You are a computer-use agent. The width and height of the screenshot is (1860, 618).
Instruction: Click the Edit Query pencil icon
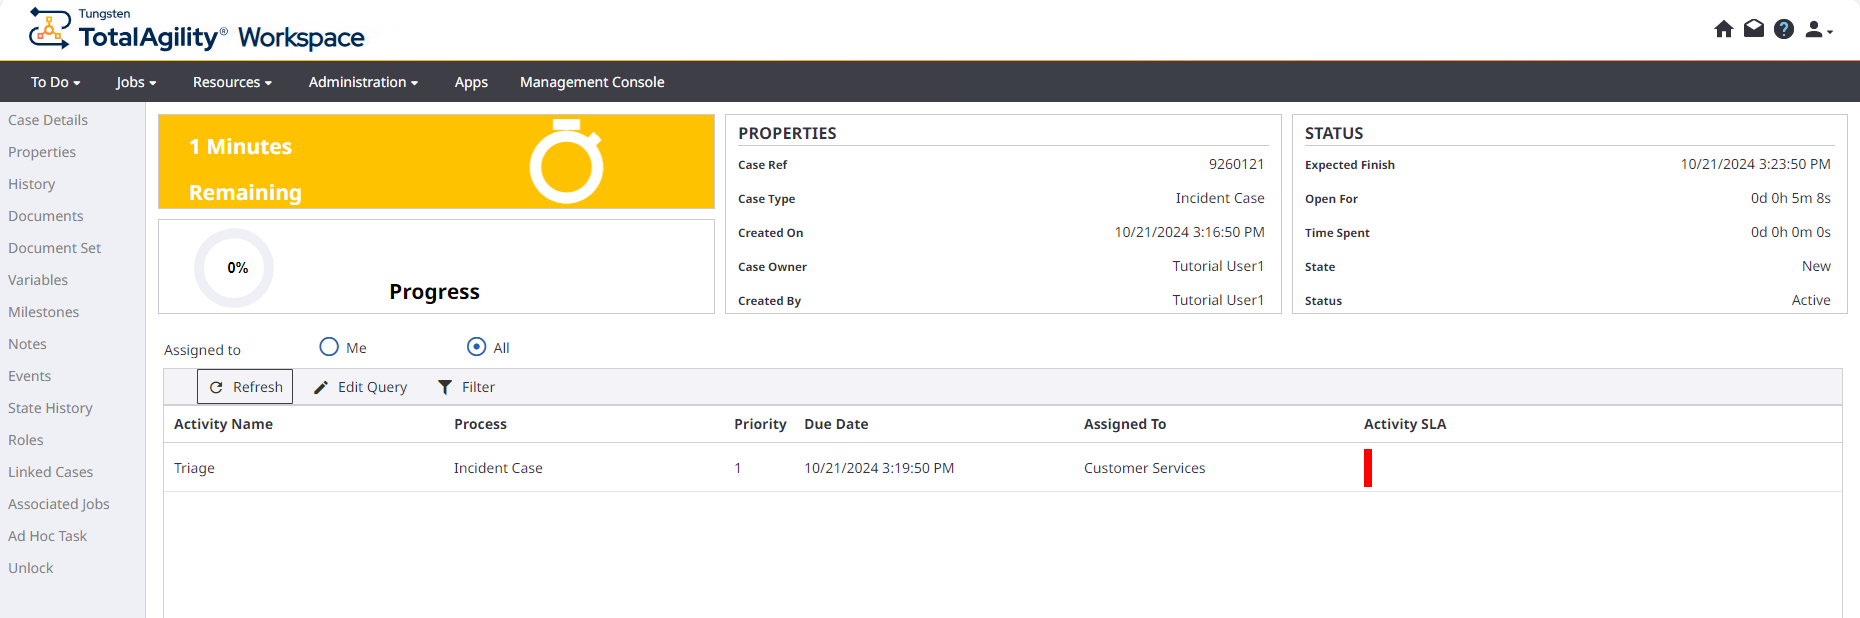tap(321, 387)
